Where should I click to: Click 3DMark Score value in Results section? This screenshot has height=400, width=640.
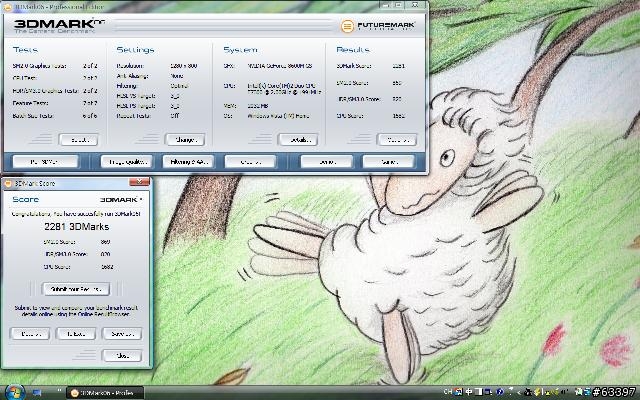[x=398, y=66]
